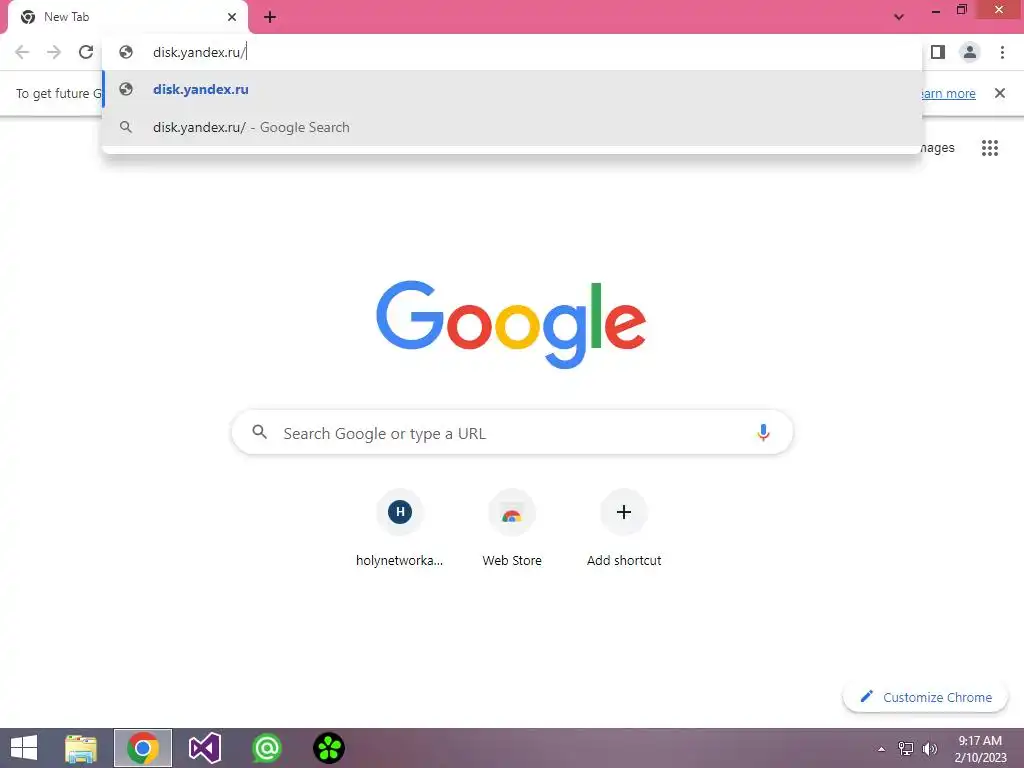Focus the Search Google or type a URL box
This screenshot has width=1024, height=768.
click(x=512, y=432)
